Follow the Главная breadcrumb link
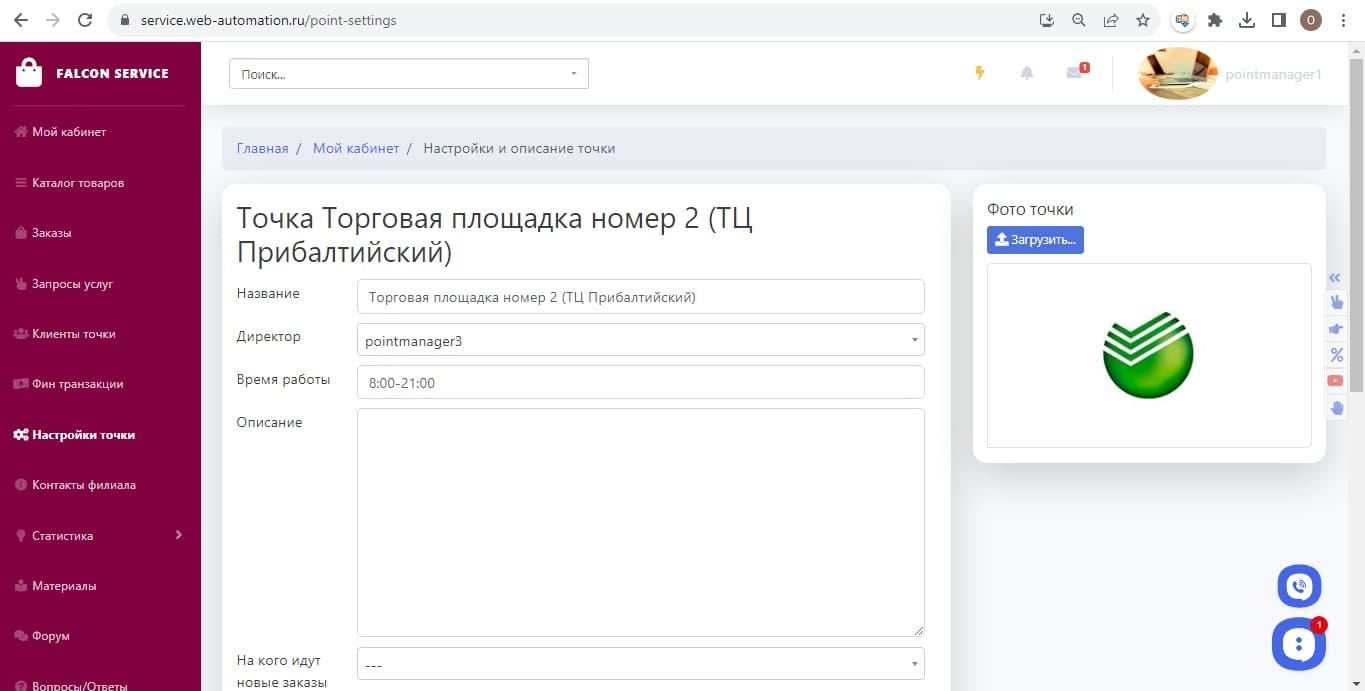Screen dimensions: 1365x691 [x=262, y=148]
